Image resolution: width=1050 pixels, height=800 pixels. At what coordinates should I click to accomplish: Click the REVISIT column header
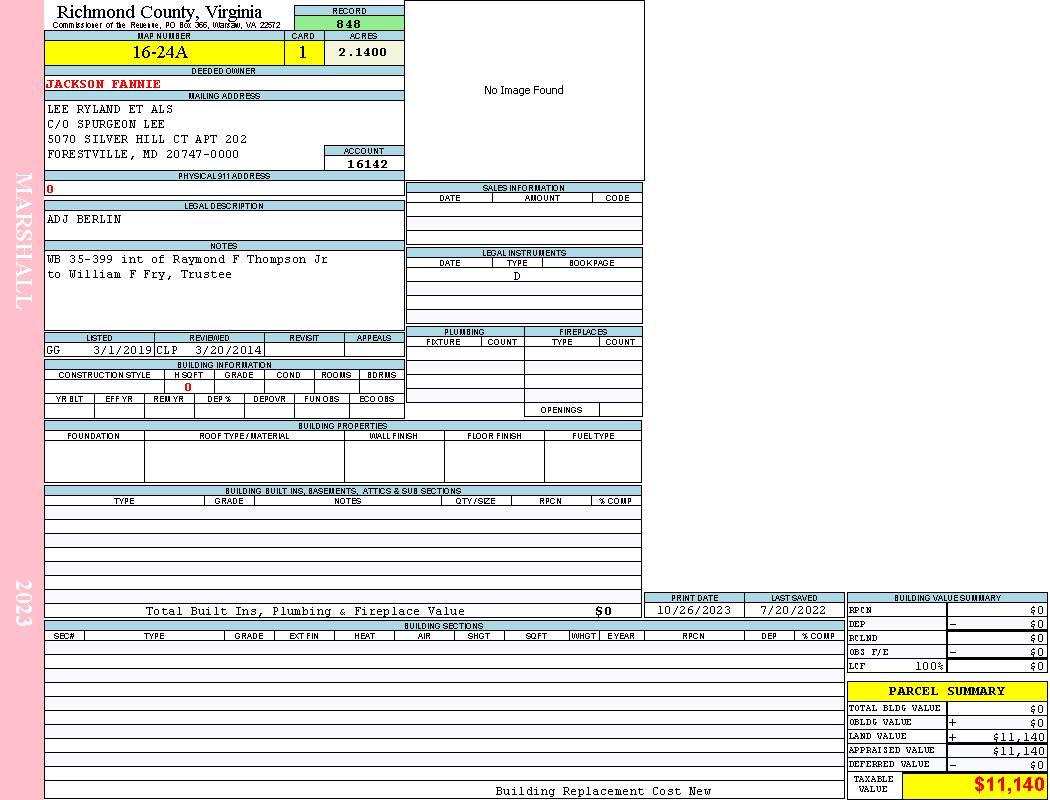click(304, 338)
